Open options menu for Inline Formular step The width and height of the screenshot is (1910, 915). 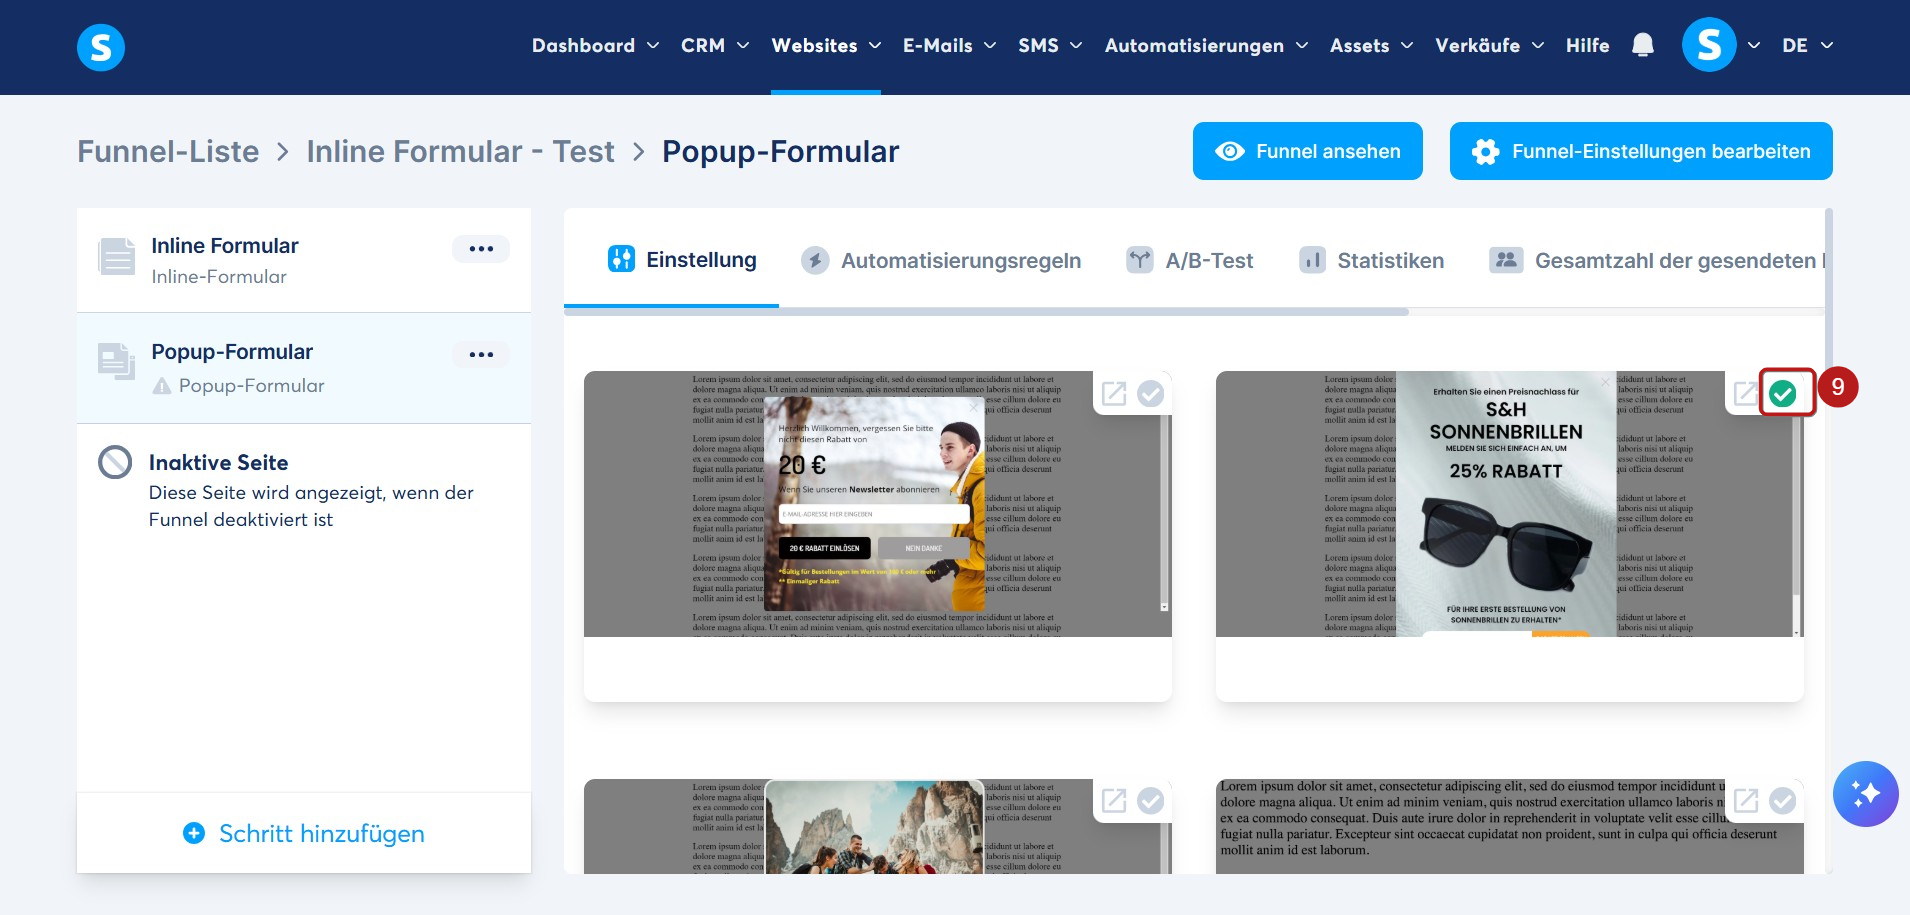[481, 249]
